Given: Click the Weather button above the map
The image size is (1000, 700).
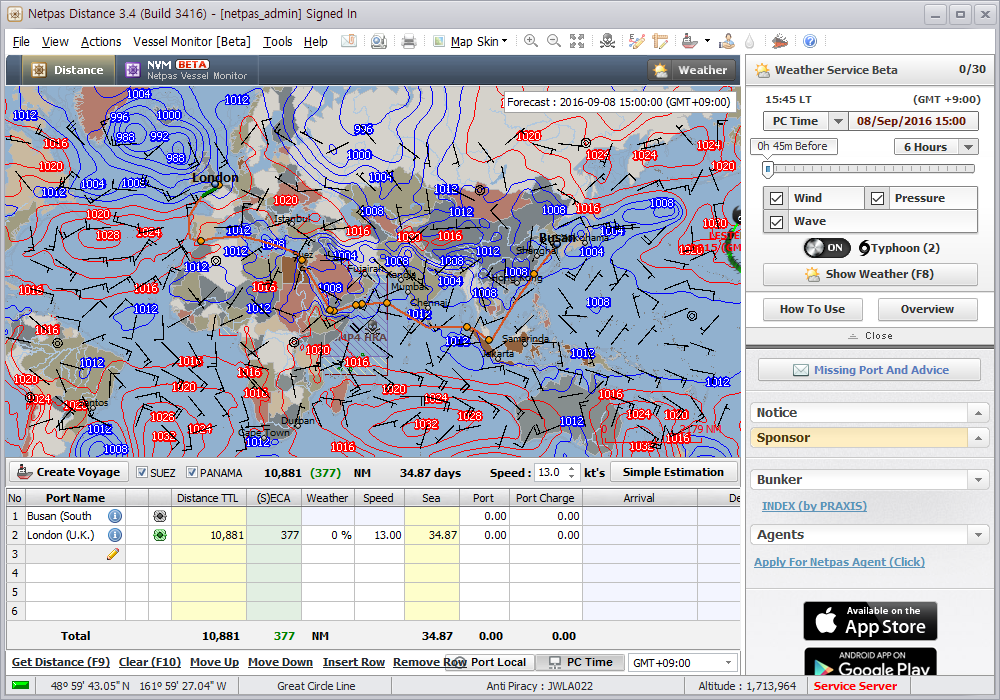Looking at the screenshot, I should tap(691, 70).
